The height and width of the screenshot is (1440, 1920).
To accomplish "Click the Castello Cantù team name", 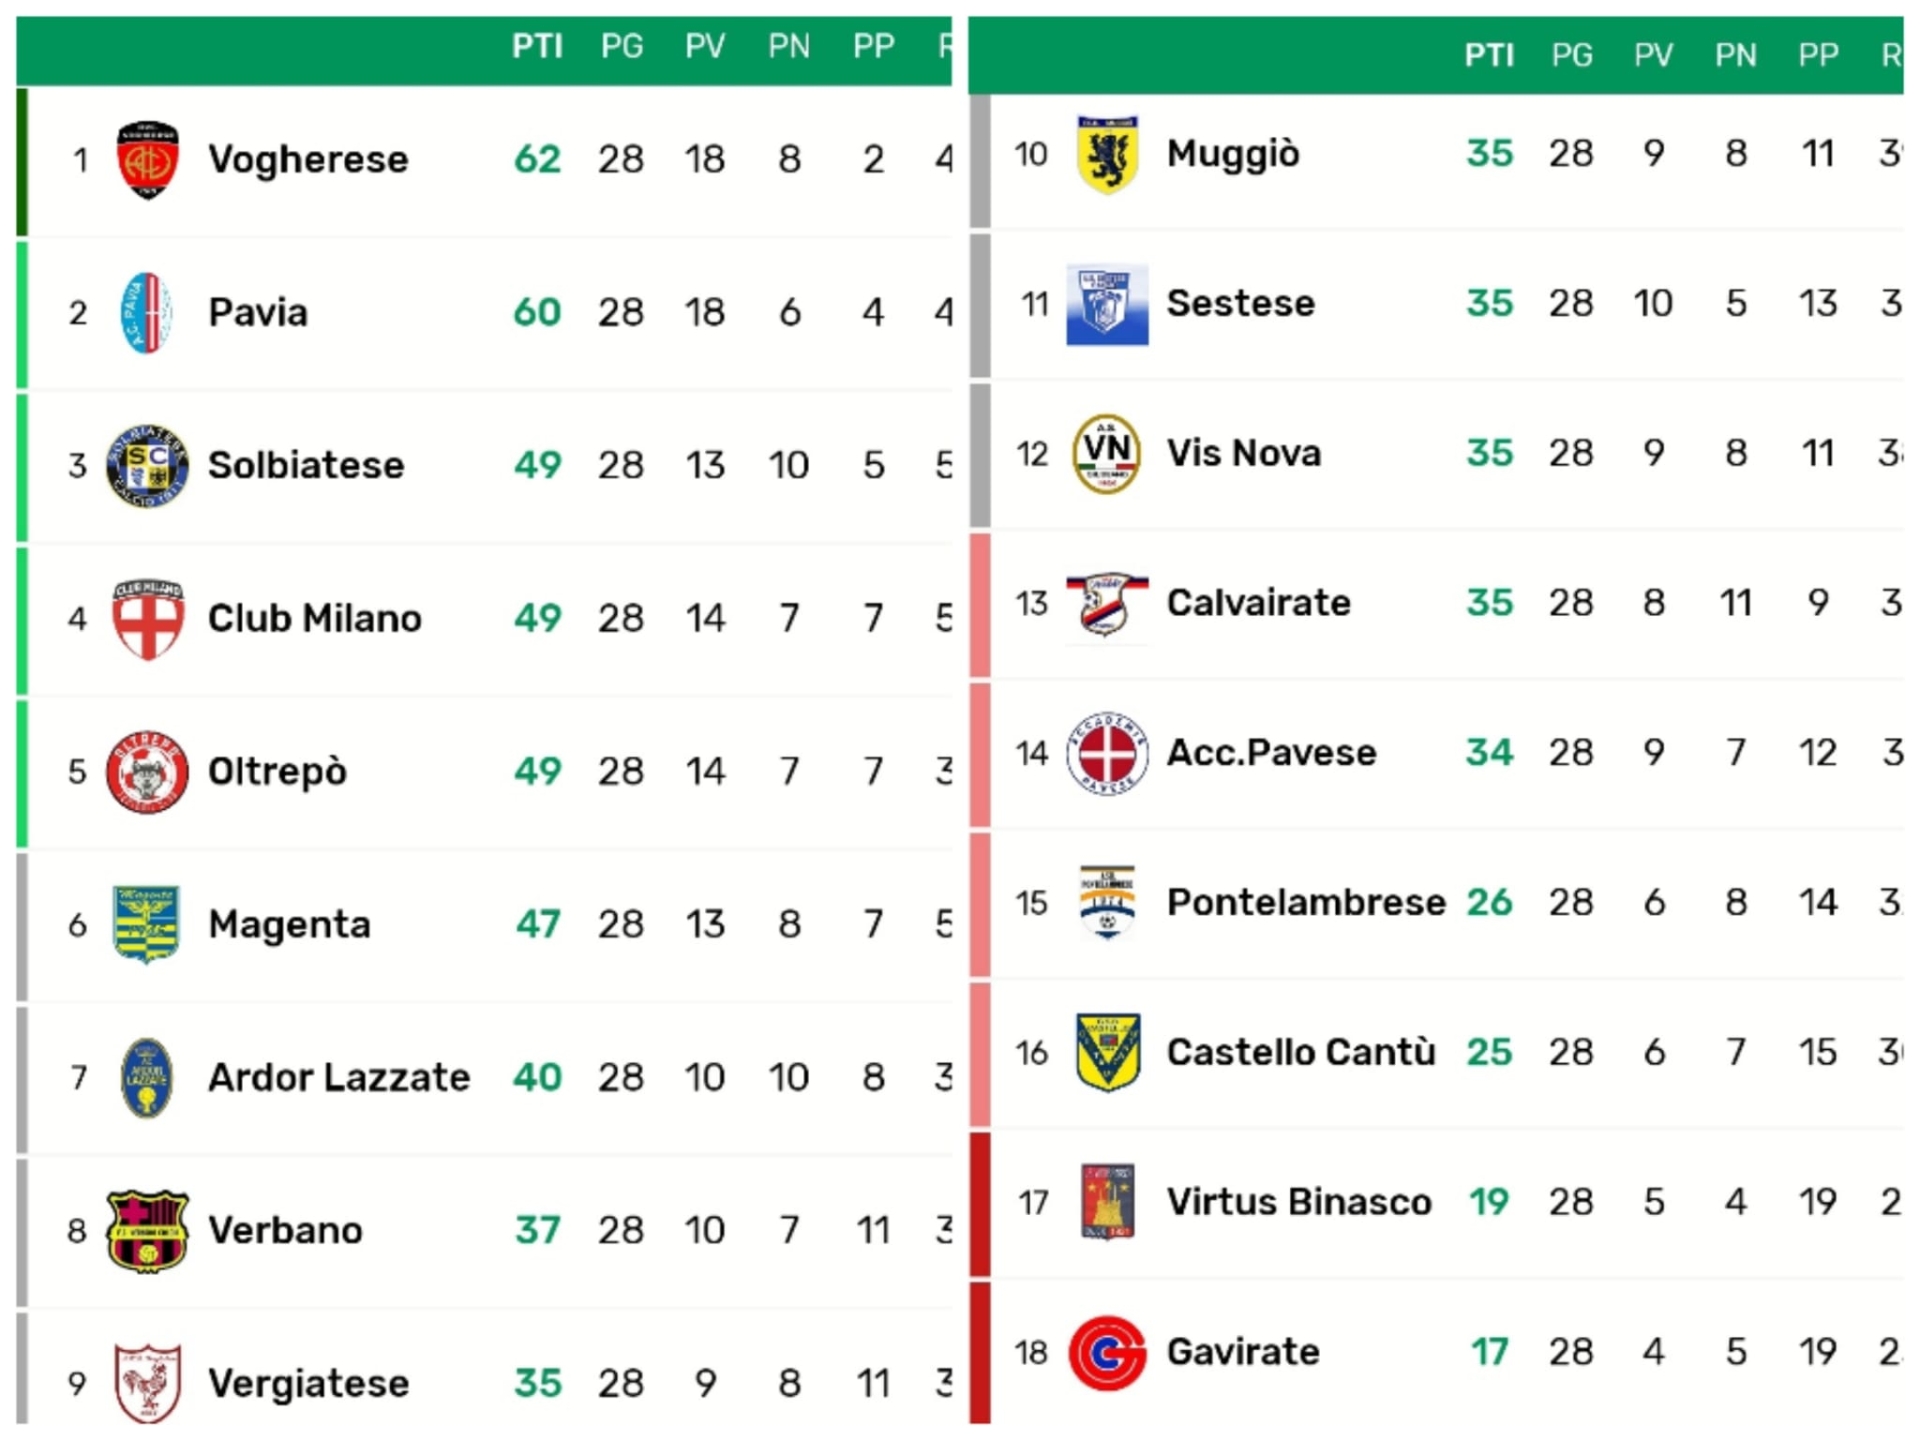I will pyautogui.click(x=1301, y=1053).
